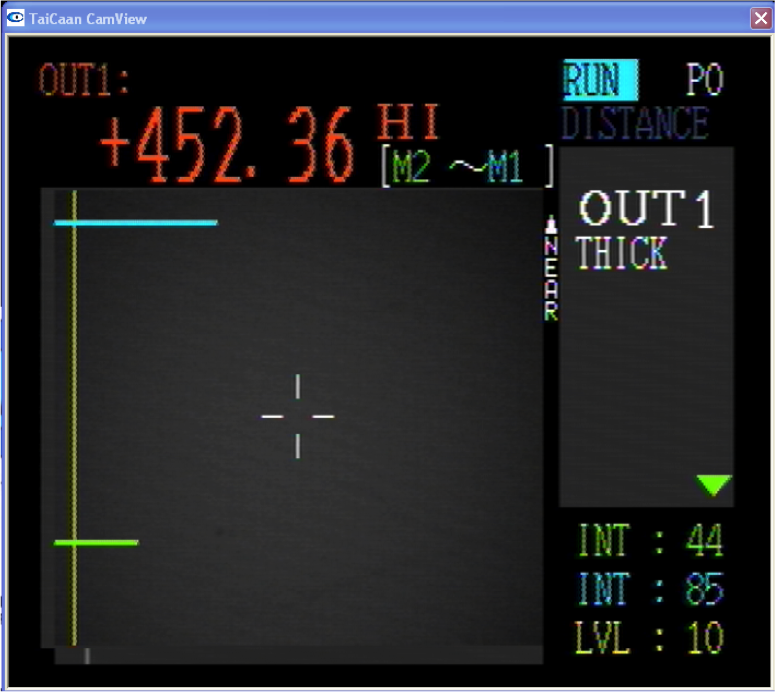Click the TaiCaan CamView eye icon
Screen dimensions: 775x692
[16, 17]
